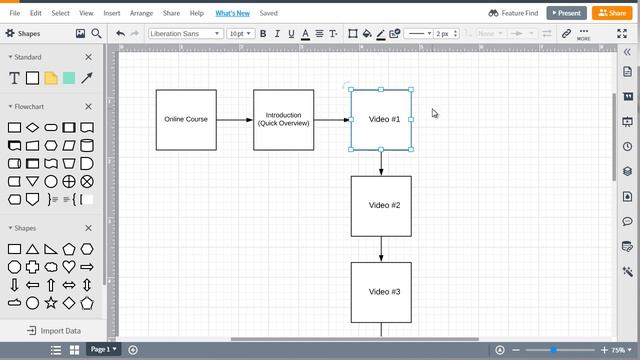Insert link with chain icon
This screenshot has width=640, height=360.
click(566, 33)
